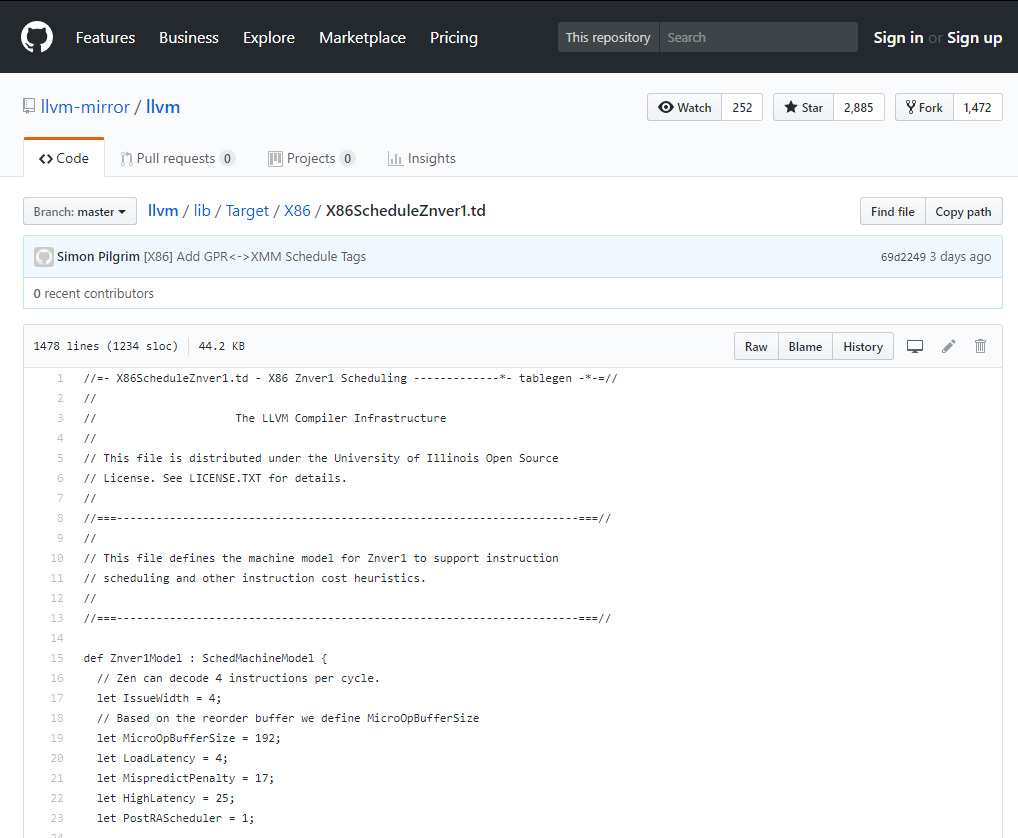Click the search input field
This screenshot has height=838, width=1018.
[x=757, y=37]
